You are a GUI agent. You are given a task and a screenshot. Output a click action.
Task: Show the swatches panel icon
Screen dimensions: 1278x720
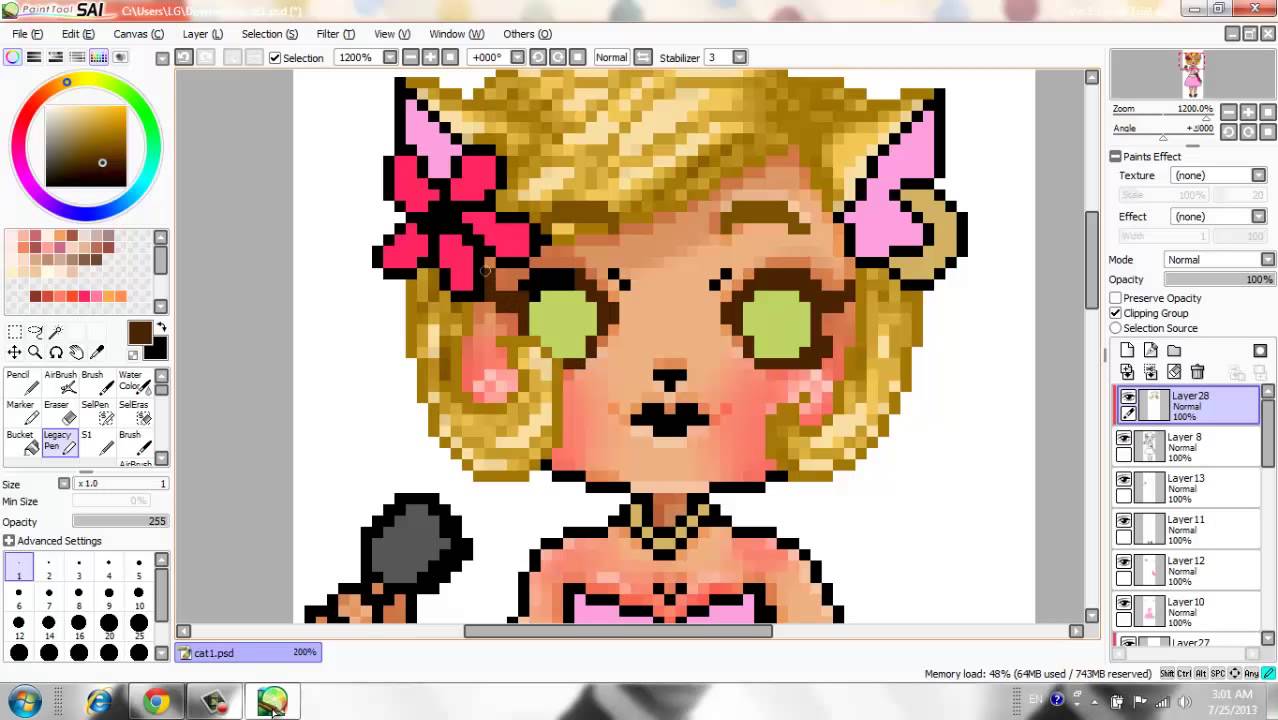coord(98,57)
